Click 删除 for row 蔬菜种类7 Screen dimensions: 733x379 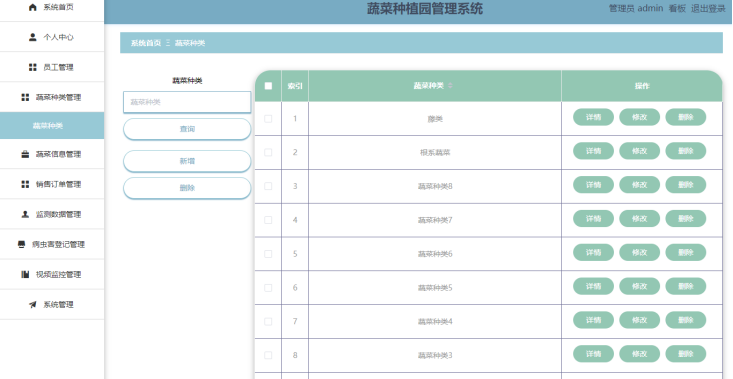point(686,219)
